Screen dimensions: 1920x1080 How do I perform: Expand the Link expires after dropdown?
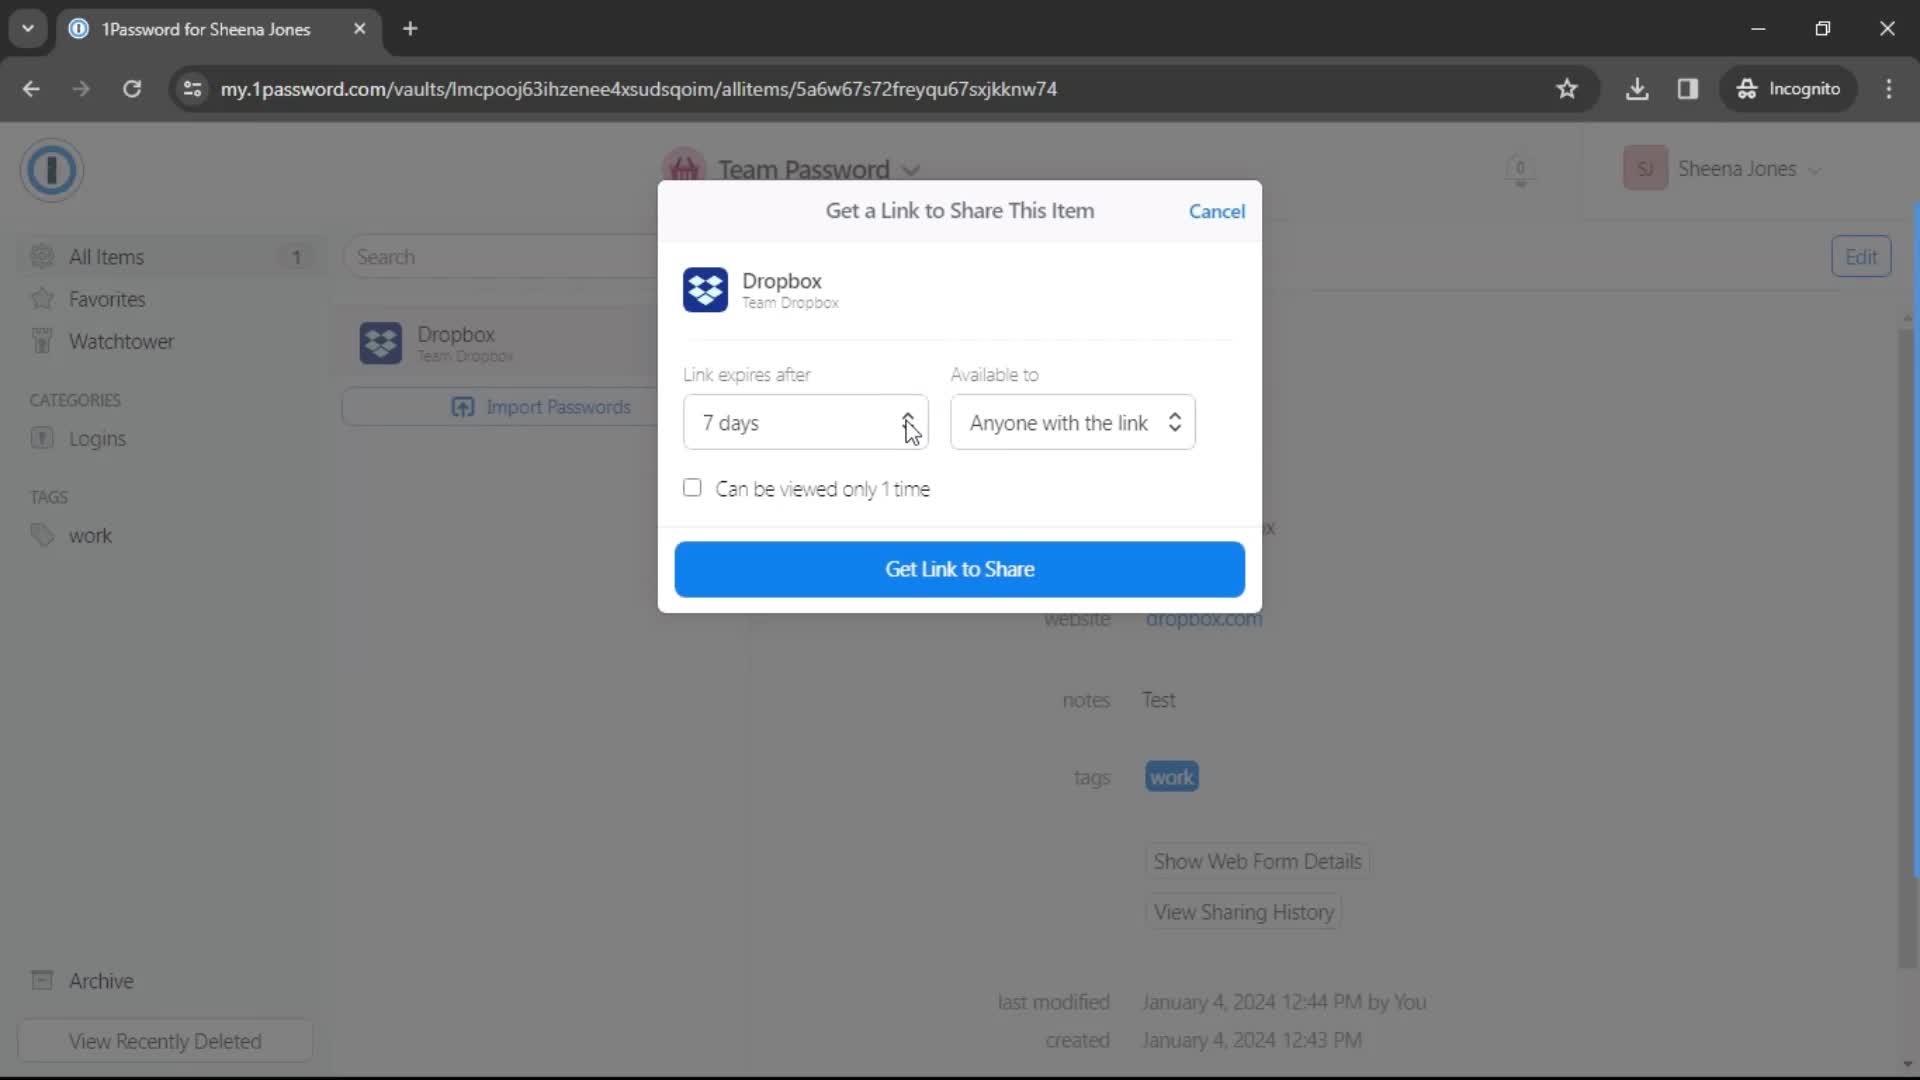pos(910,423)
